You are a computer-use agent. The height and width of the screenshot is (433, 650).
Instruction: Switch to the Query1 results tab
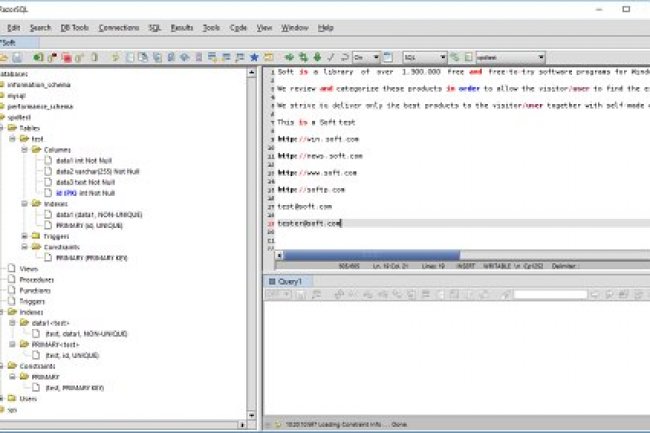(289, 283)
